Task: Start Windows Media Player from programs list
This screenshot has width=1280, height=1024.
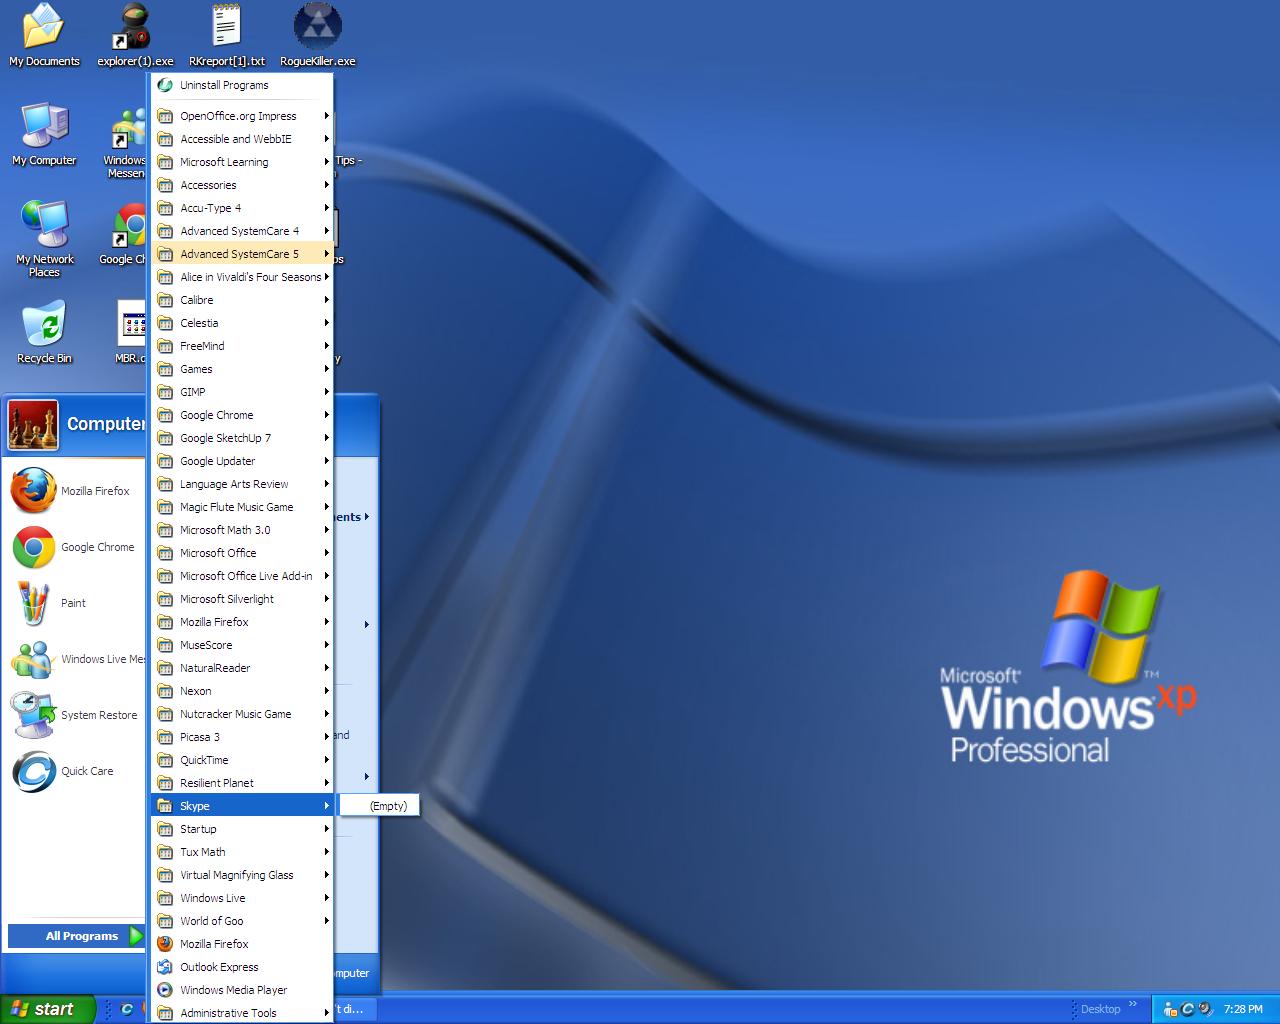Action: point(242,990)
